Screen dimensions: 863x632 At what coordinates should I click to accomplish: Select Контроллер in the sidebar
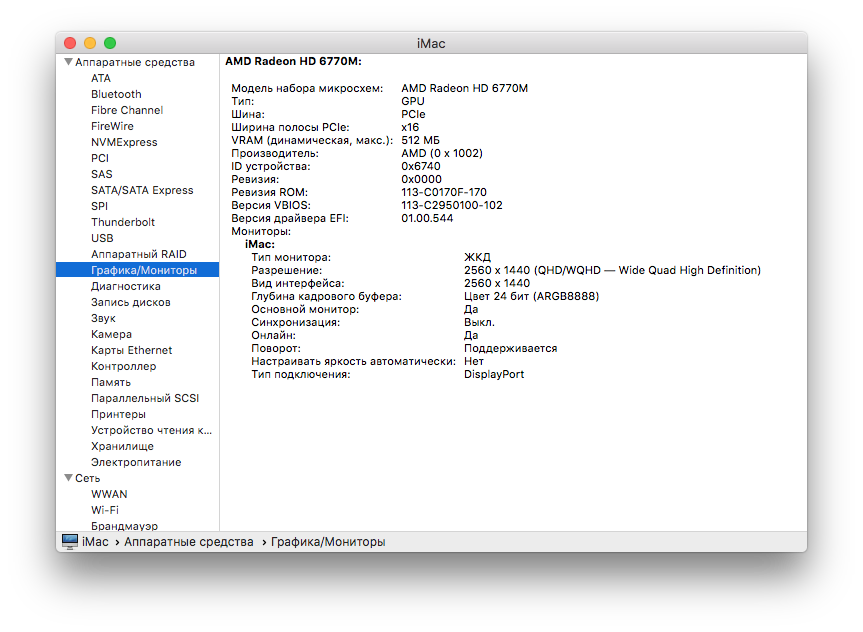click(123, 366)
